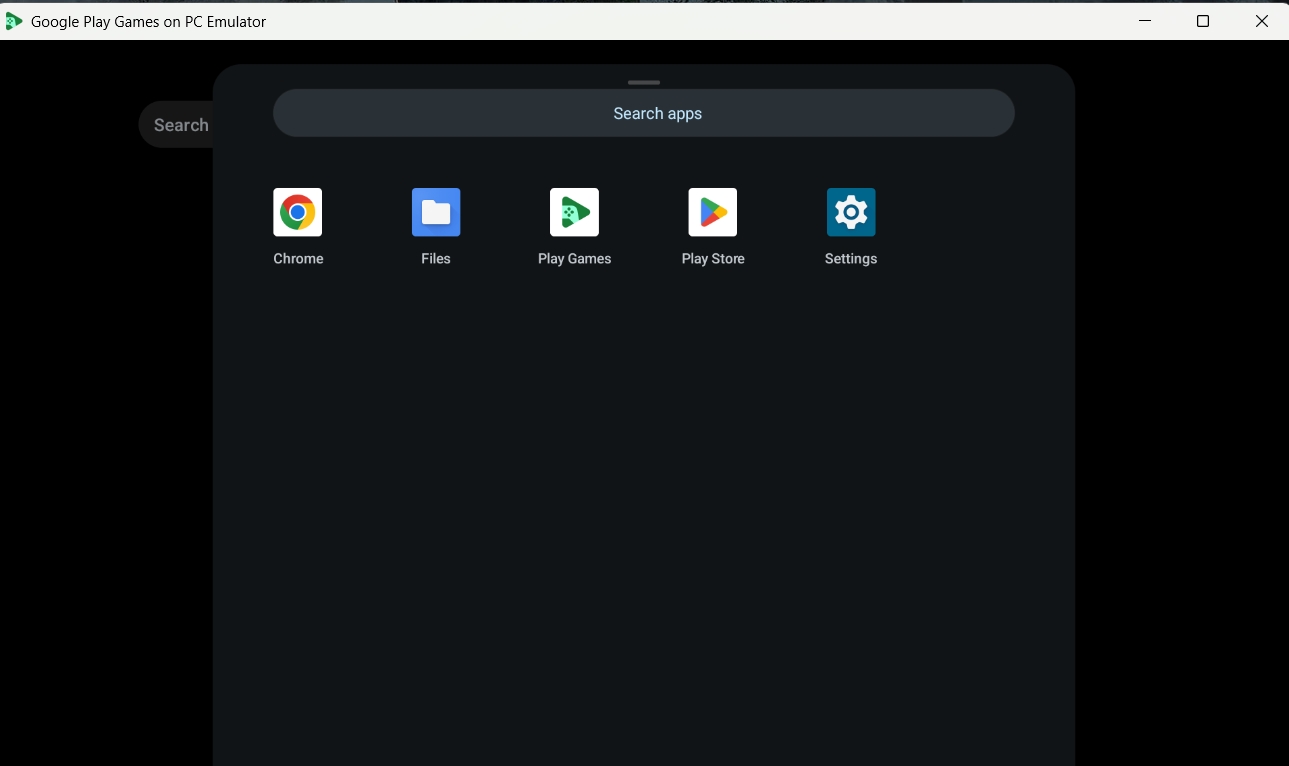
Task: Click the "Files" text label
Action: point(436,259)
